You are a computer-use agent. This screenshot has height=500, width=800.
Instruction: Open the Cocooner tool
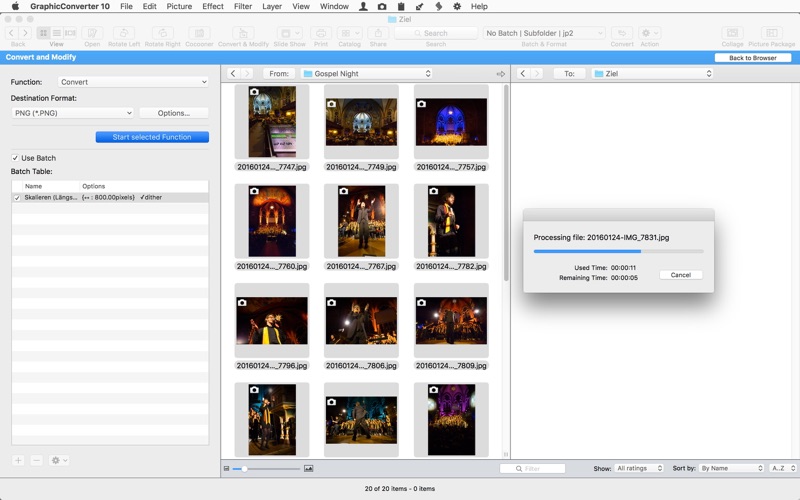199,34
